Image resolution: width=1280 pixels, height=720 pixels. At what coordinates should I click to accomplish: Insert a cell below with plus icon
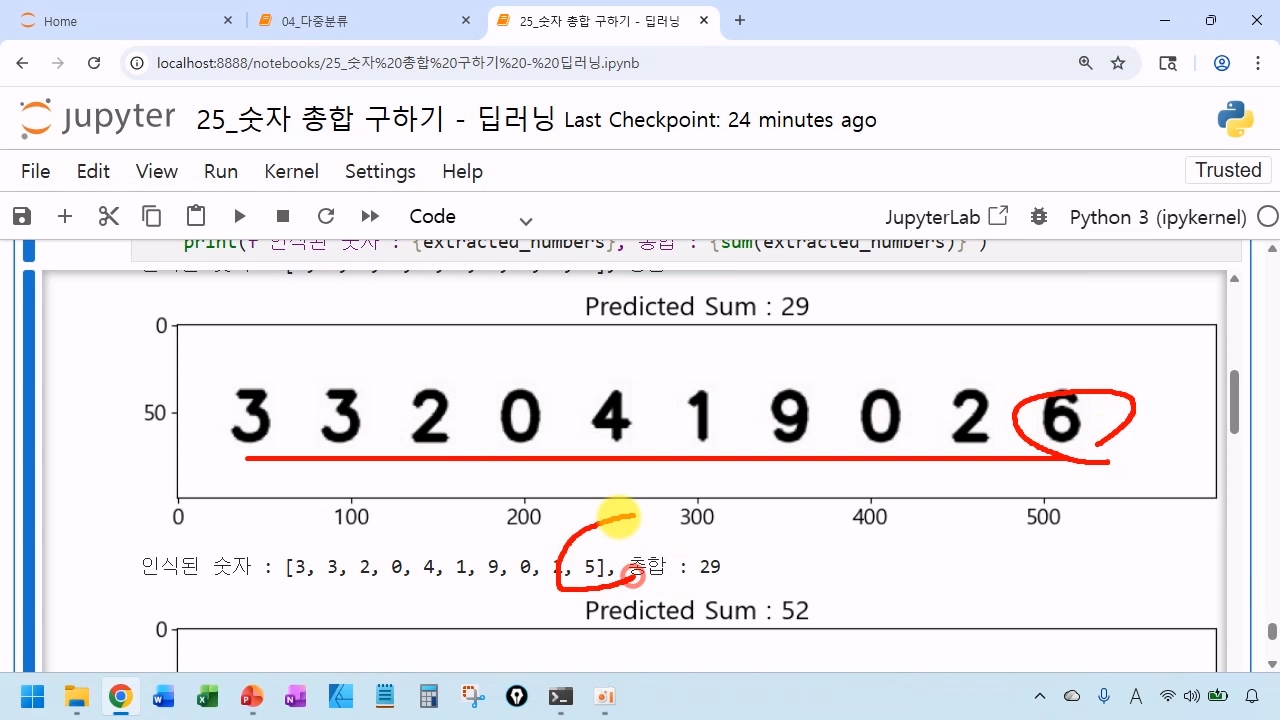[65, 216]
